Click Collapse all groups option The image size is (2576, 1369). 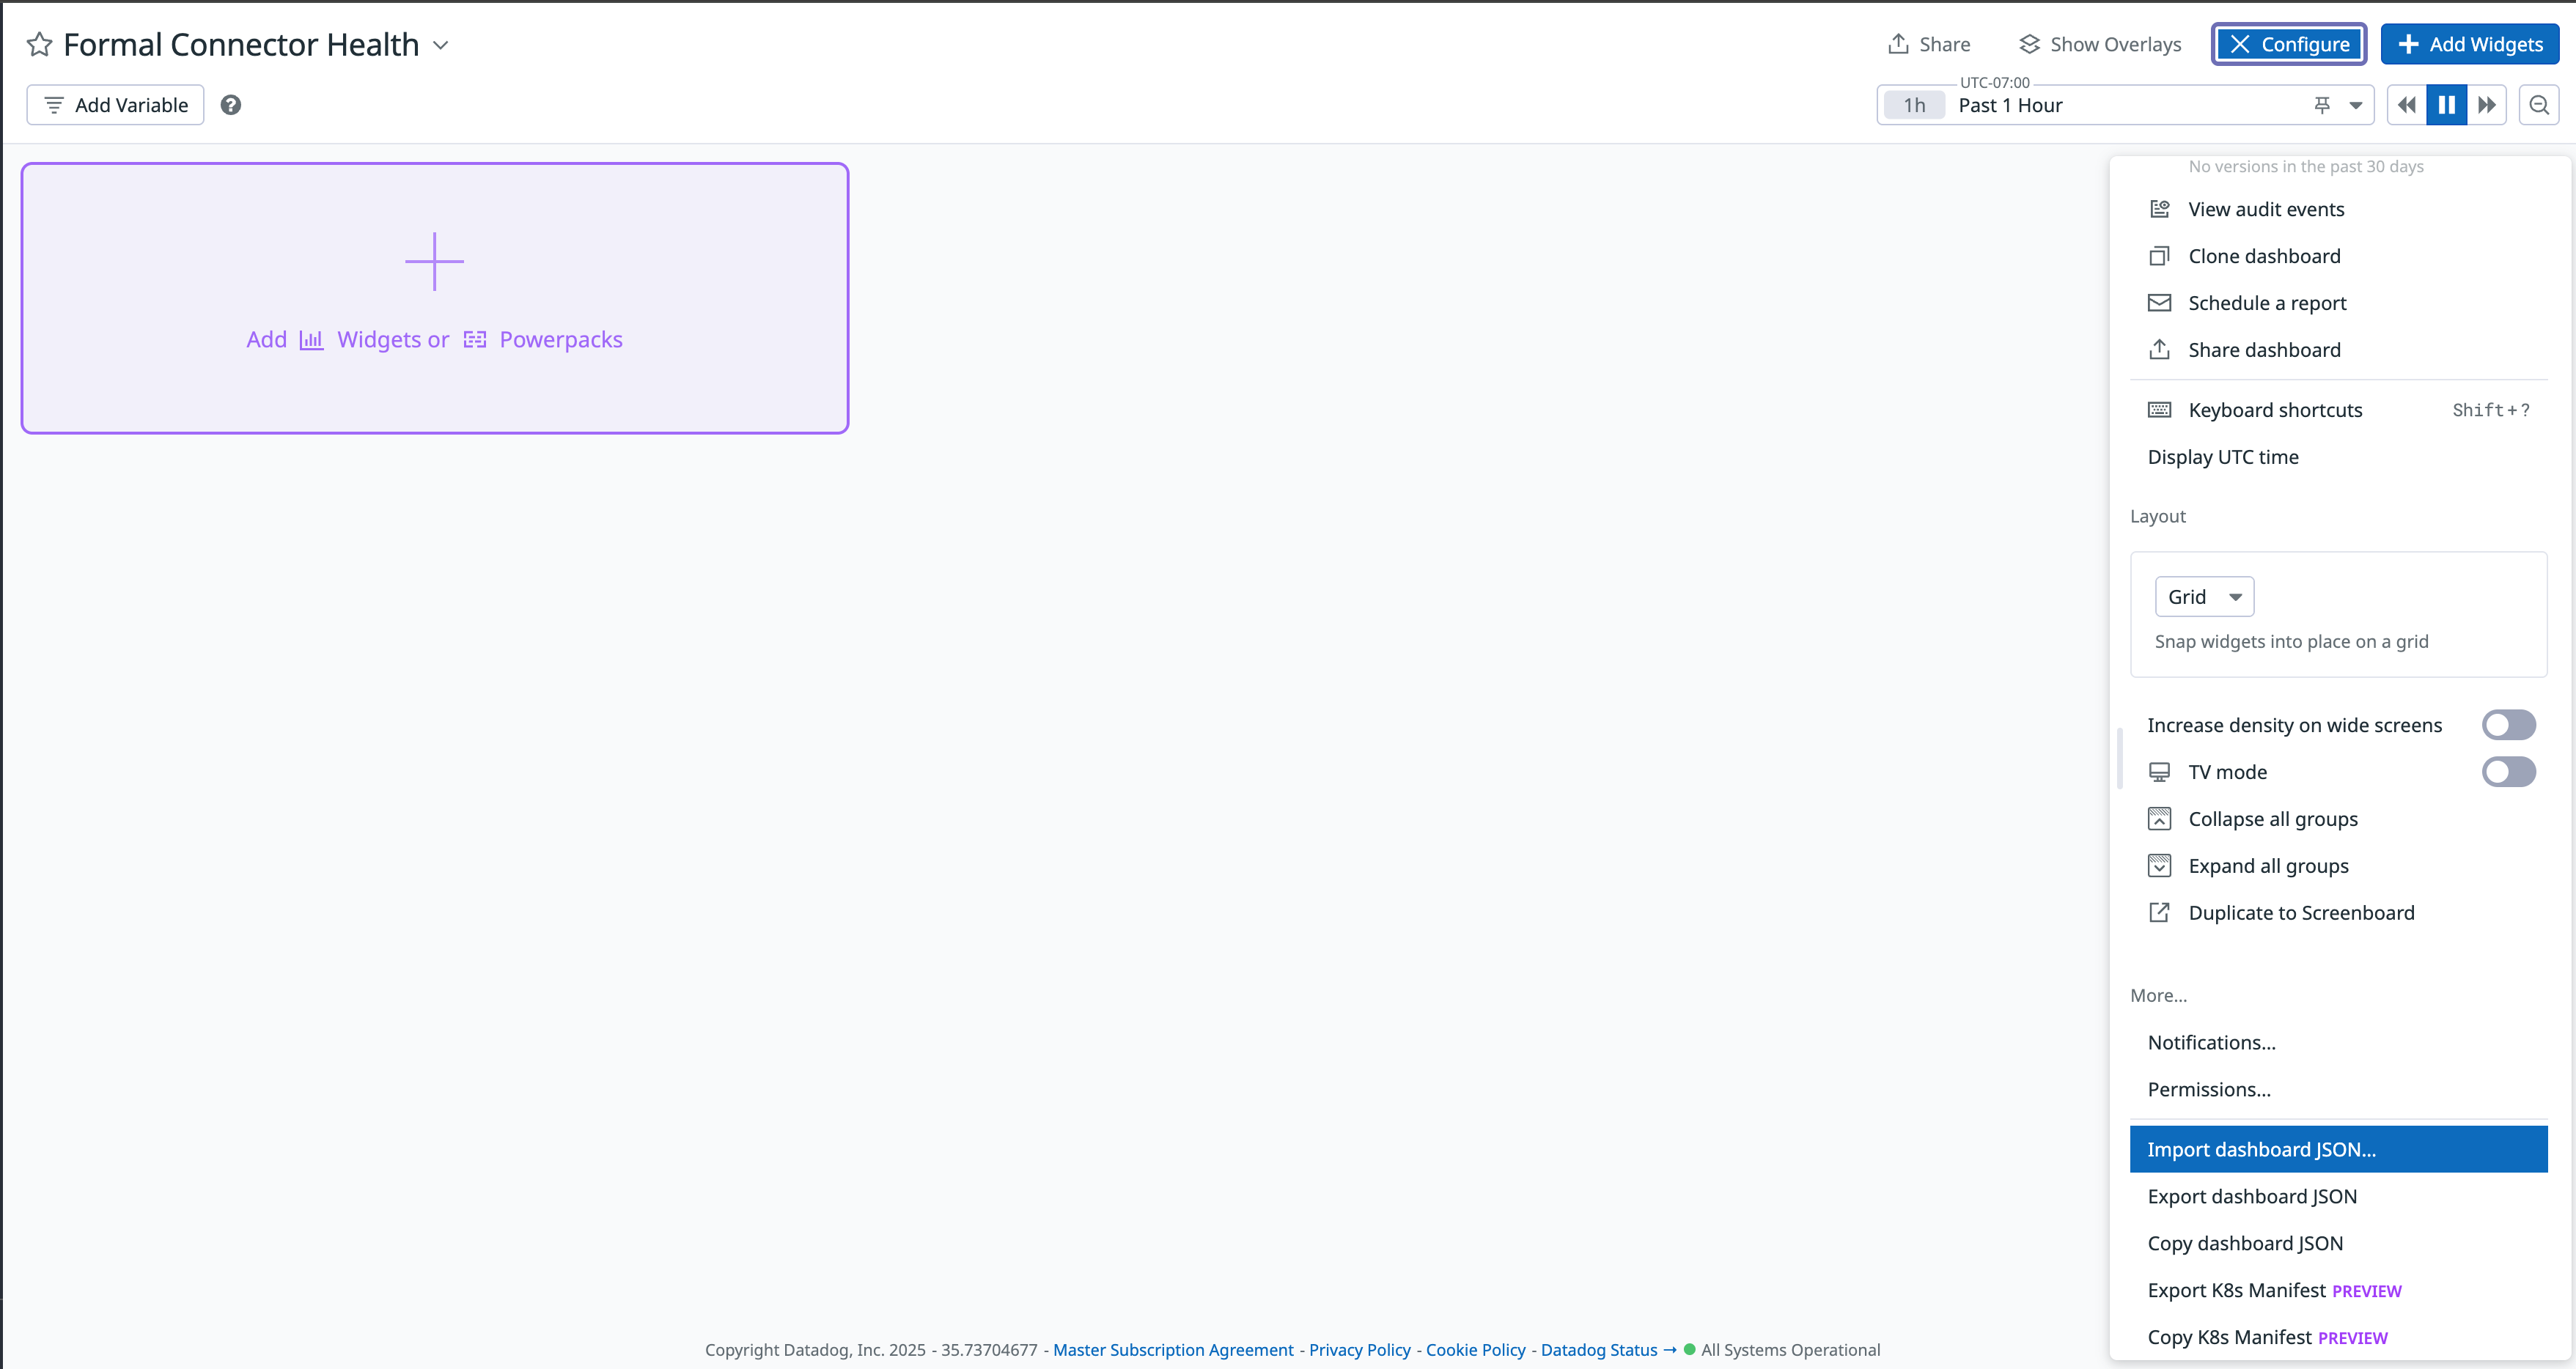click(2272, 819)
